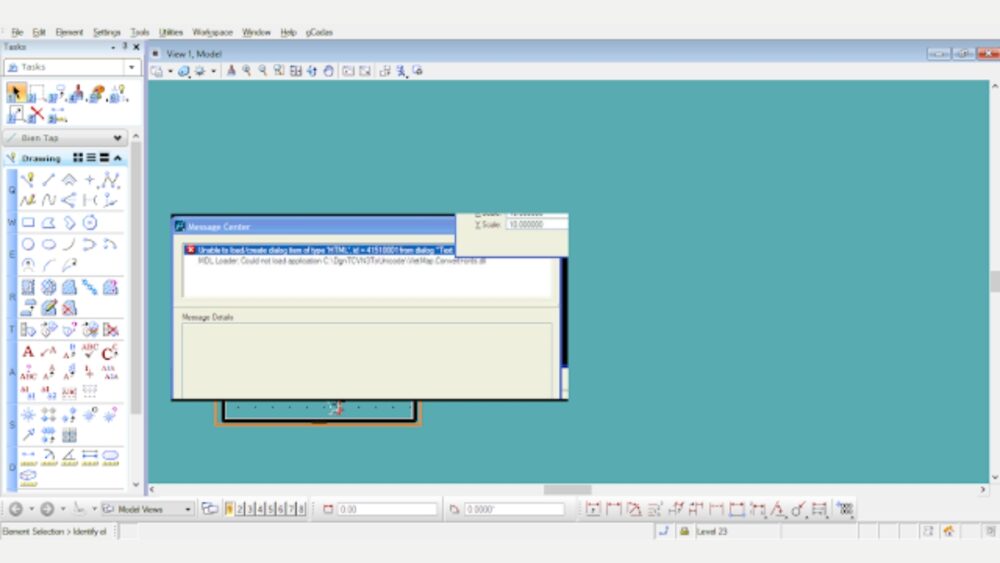The height and width of the screenshot is (563, 1000).
Task: Select the Element Selection arrow tool
Action: coord(16,93)
